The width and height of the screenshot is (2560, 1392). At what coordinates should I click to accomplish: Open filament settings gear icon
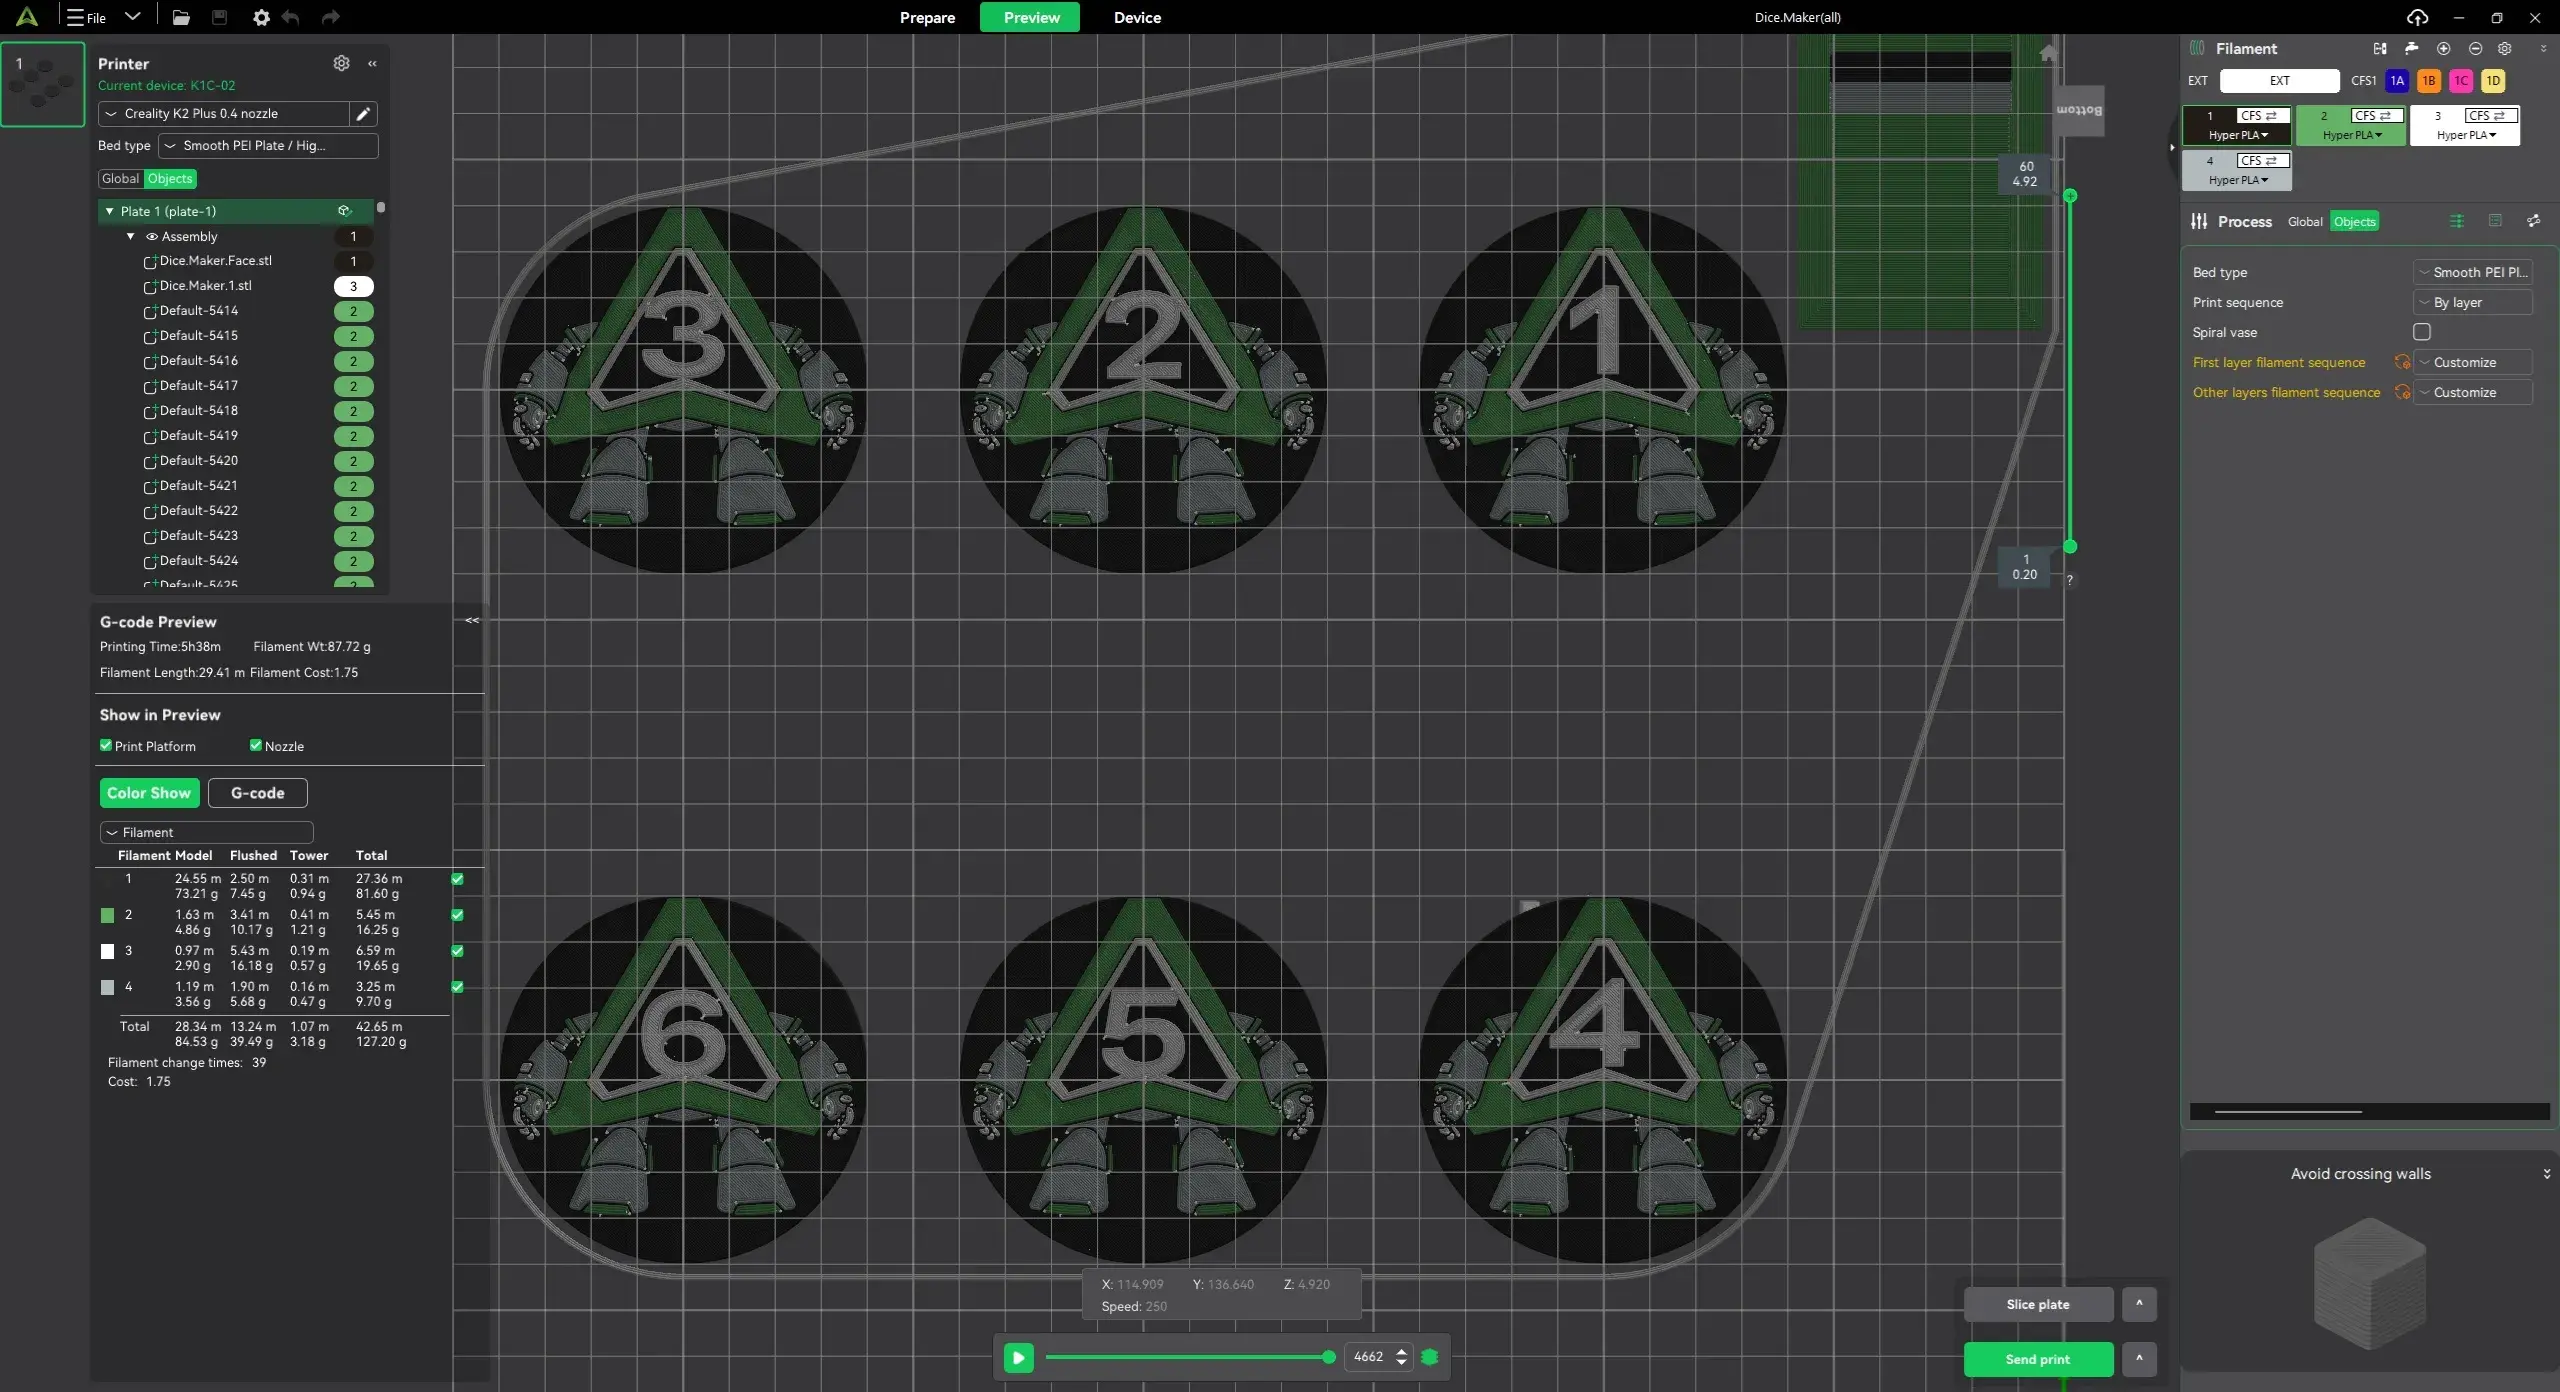(x=2504, y=48)
